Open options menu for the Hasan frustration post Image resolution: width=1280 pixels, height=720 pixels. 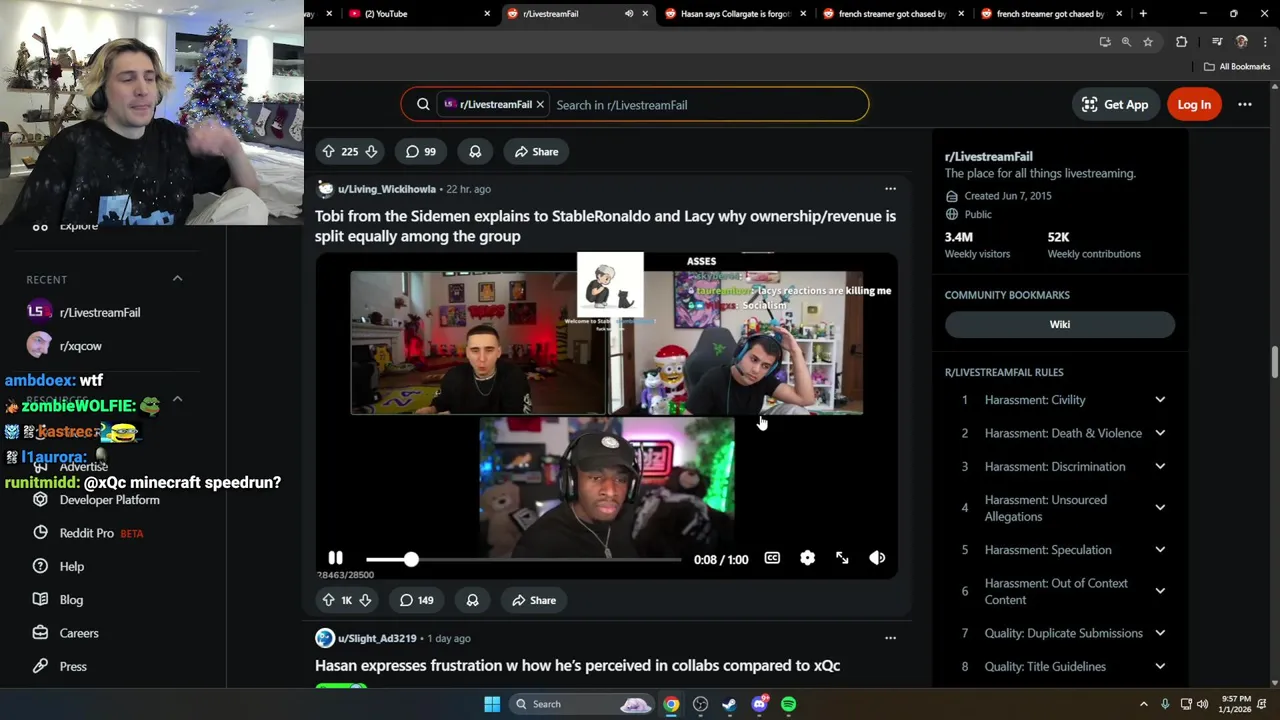[890, 638]
